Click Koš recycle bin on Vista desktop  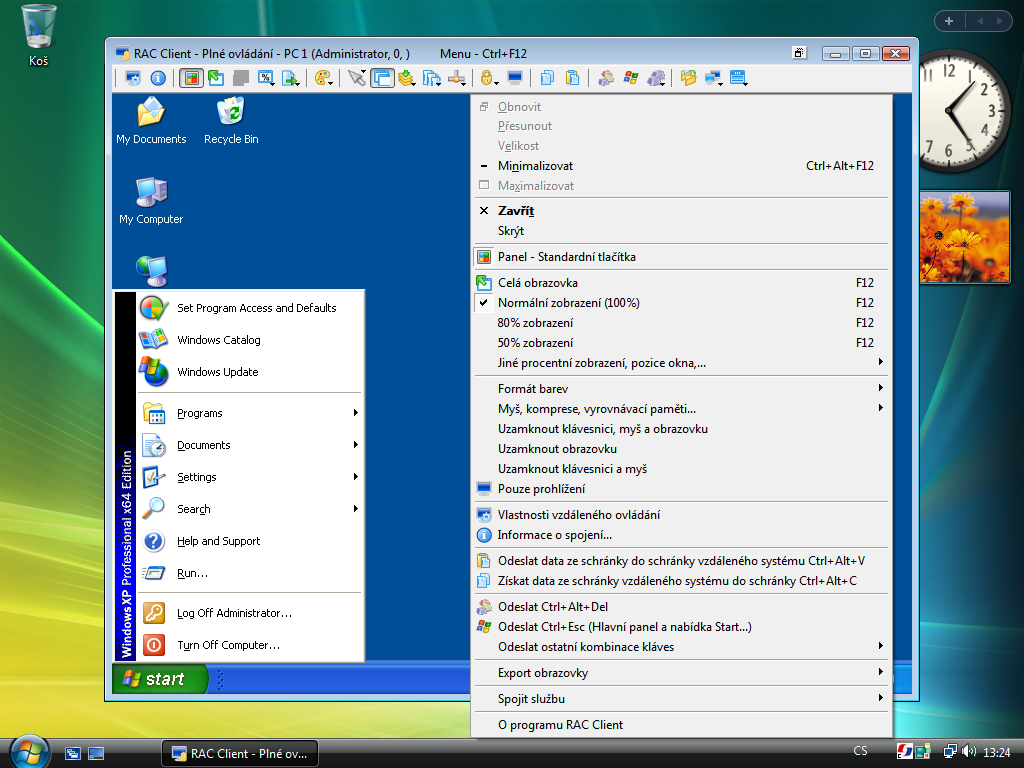tap(39, 35)
